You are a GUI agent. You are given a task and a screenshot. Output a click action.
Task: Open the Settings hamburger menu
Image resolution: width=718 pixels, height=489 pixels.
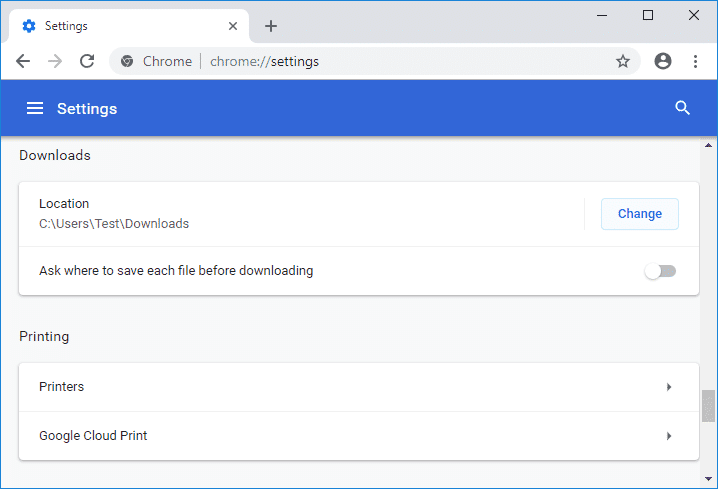coord(35,108)
